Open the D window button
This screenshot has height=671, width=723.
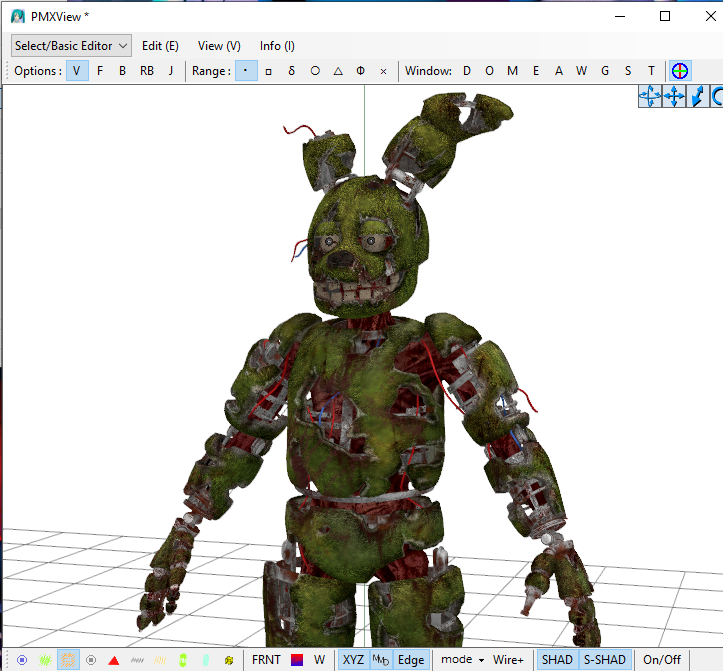[x=467, y=71]
